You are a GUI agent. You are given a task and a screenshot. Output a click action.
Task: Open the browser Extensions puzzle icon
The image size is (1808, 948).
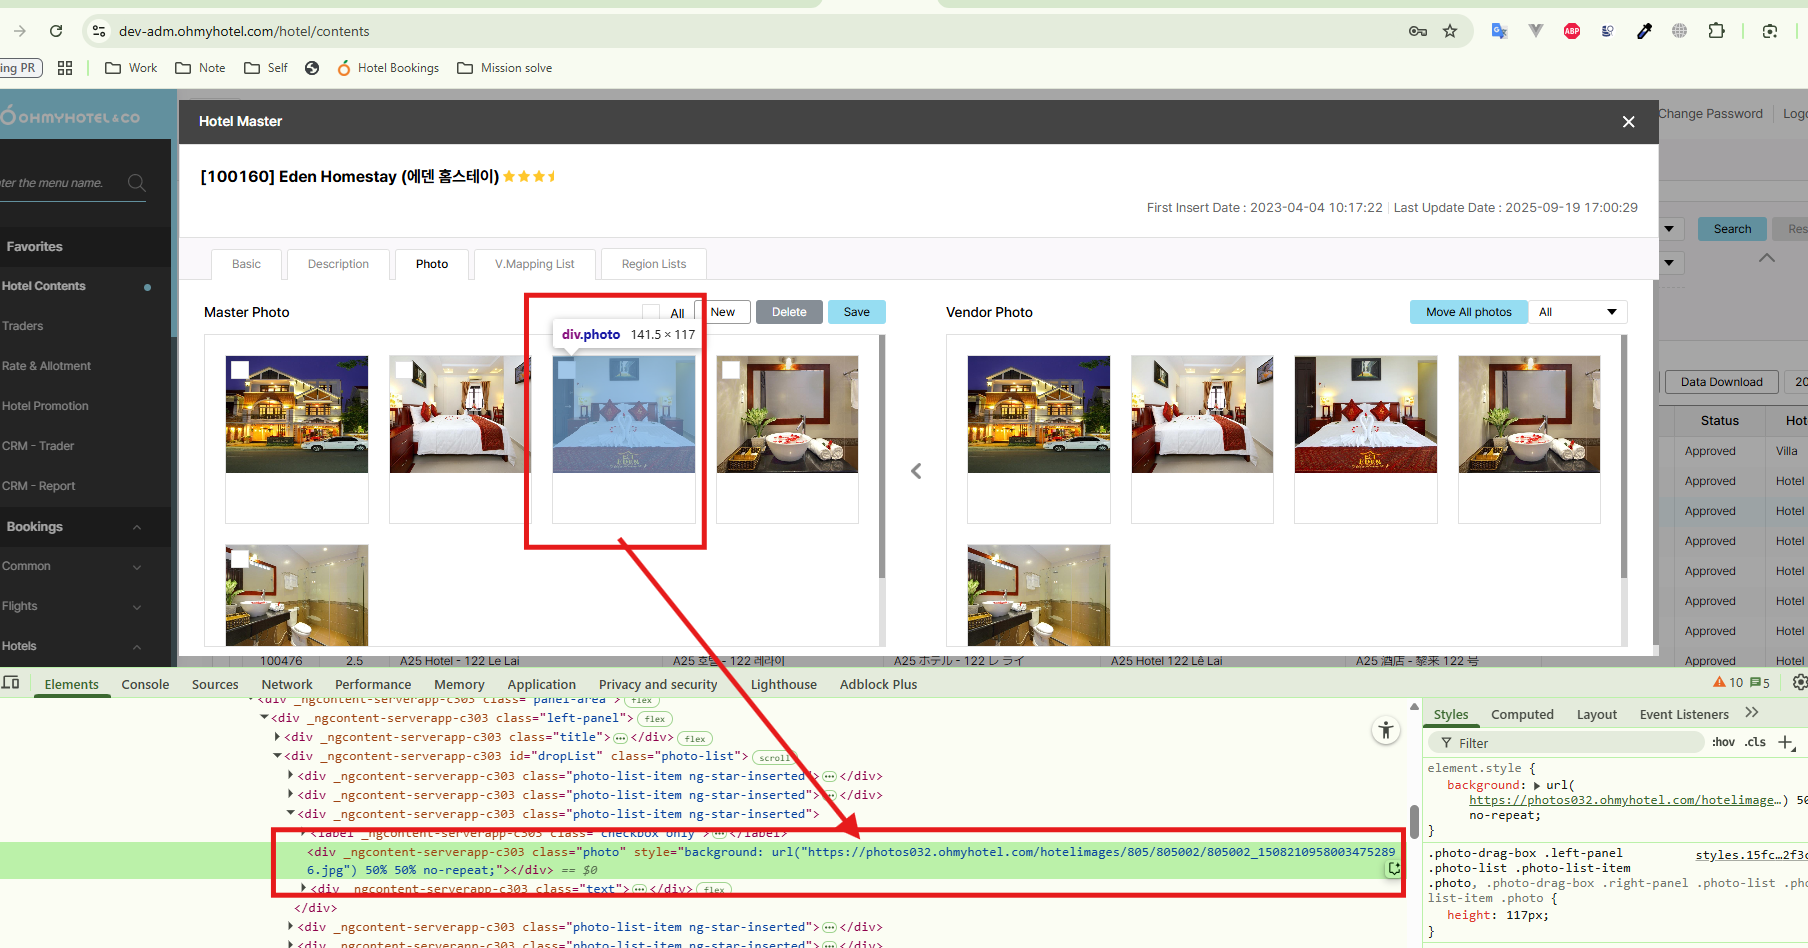1717,31
